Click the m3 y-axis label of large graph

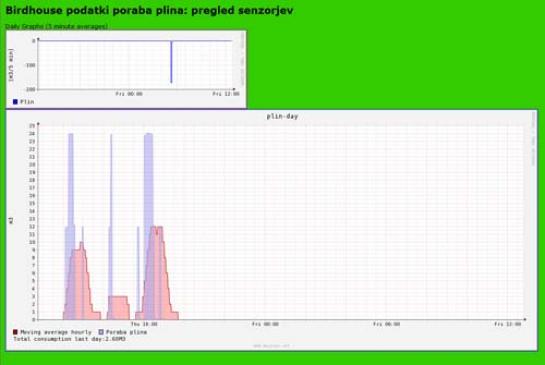(x=11, y=220)
